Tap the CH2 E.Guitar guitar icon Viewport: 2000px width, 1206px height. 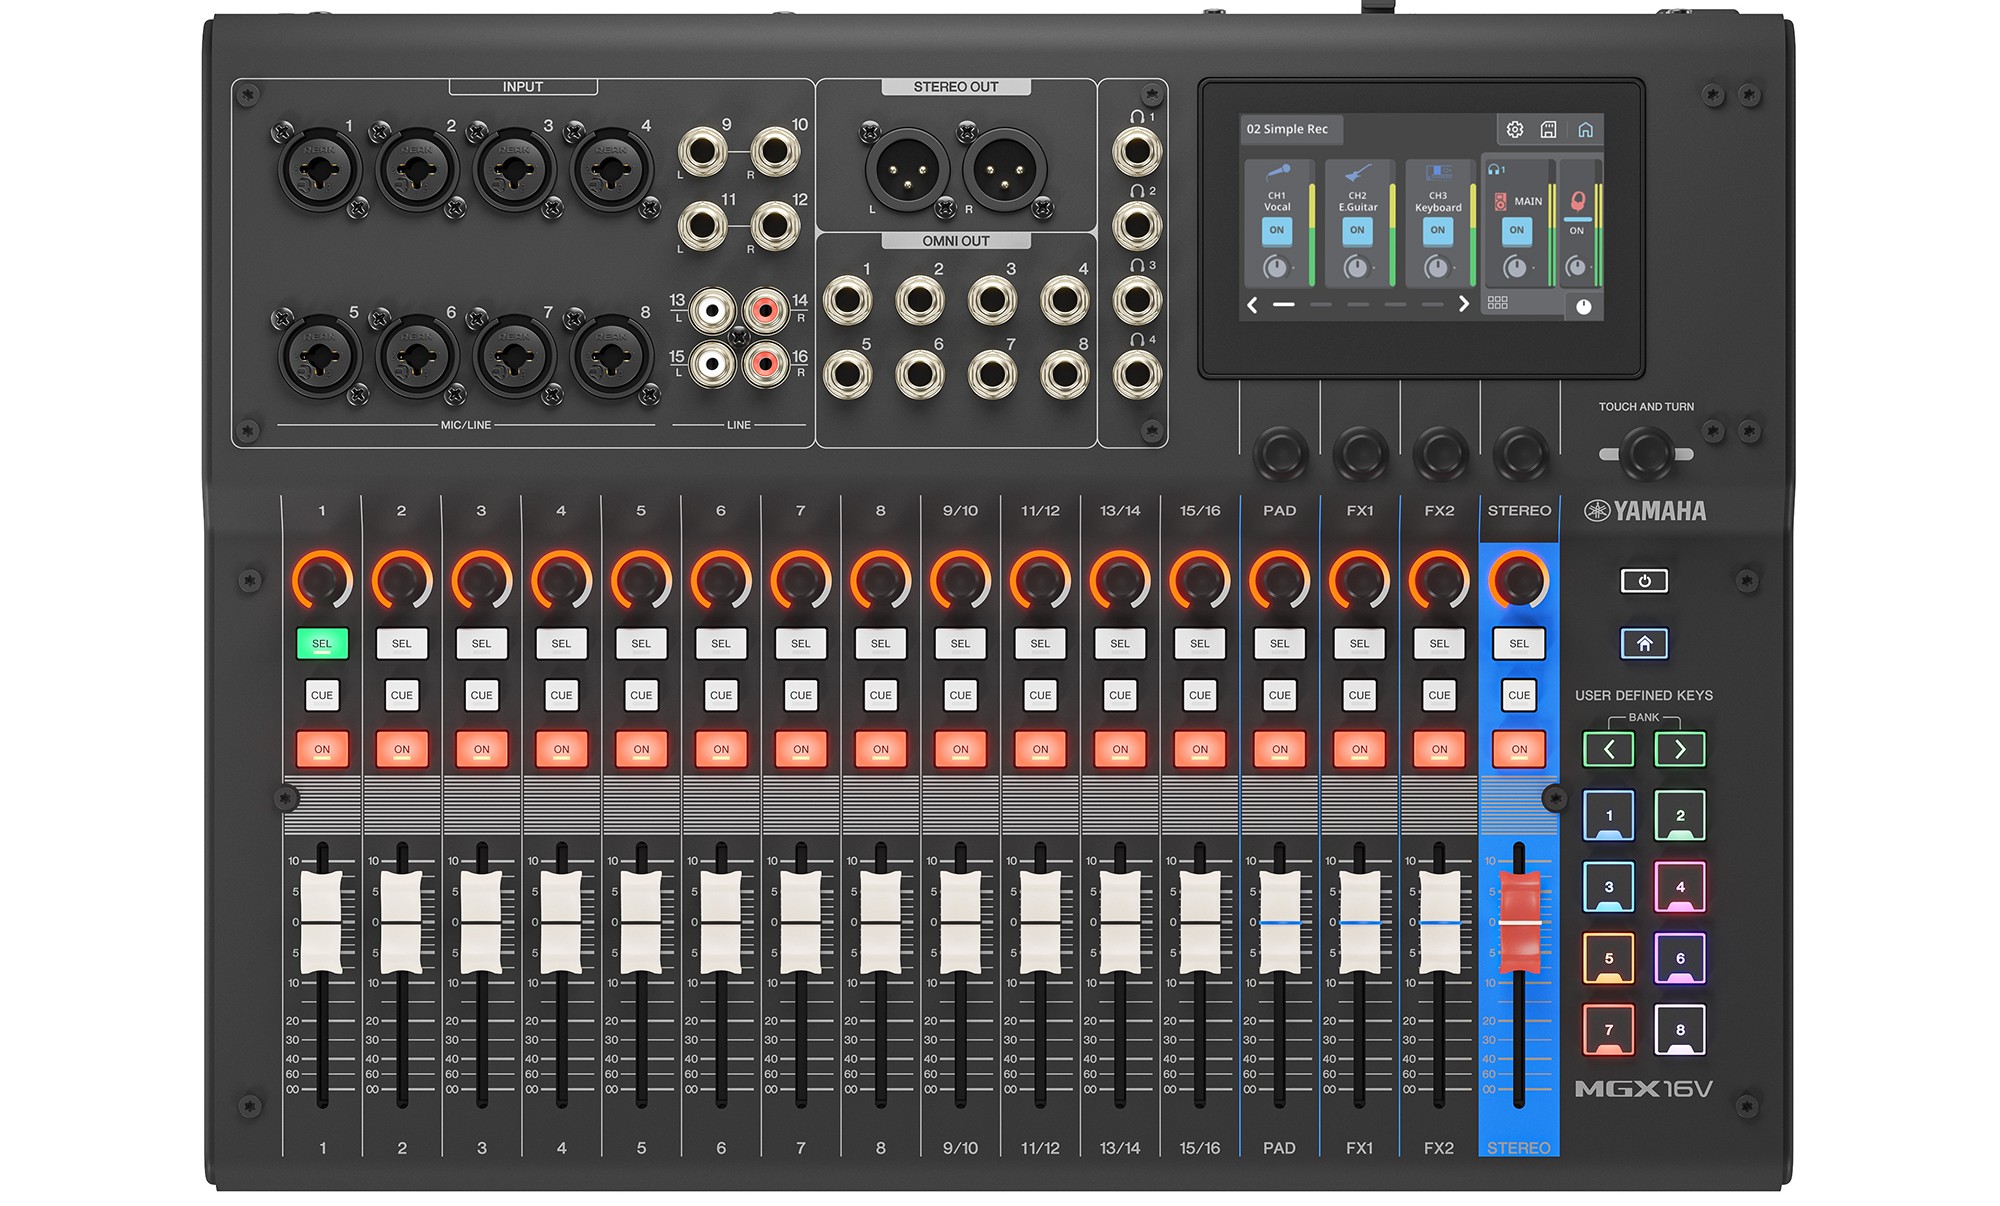(x=1357, y=173)
